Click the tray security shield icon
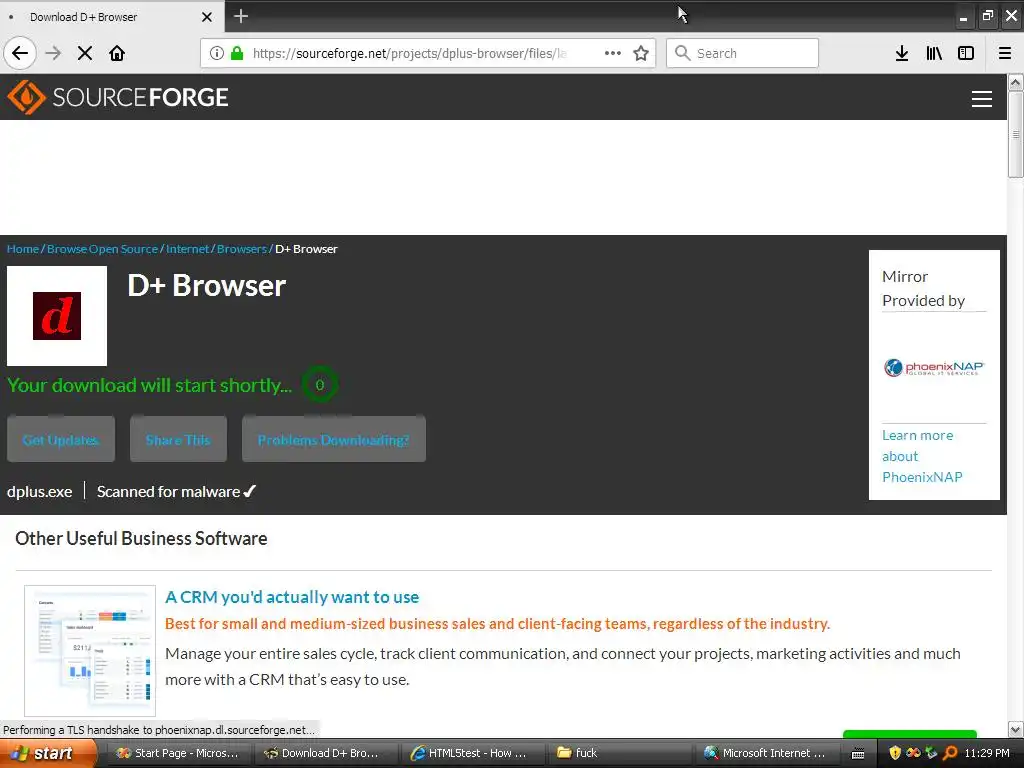1024x768 pixels. pyautogui.click(x=895, y=753)
